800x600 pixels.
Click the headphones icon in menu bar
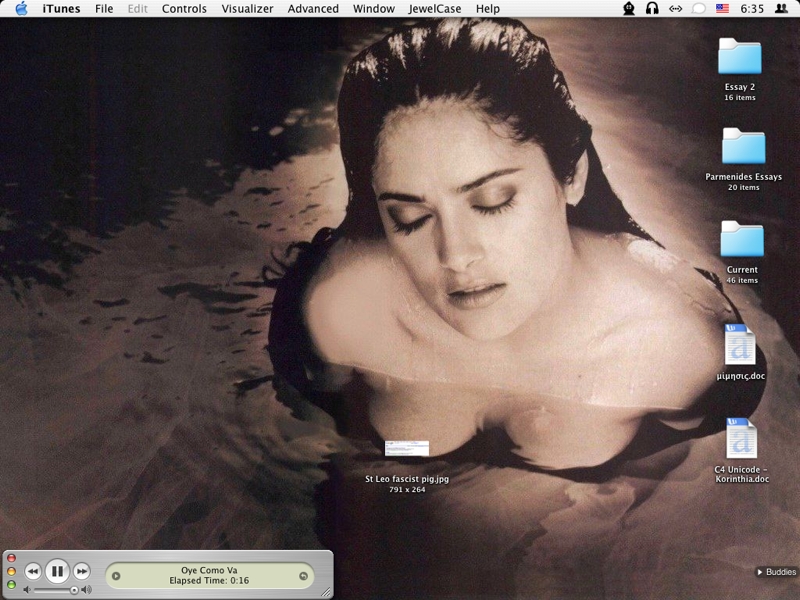652,9
